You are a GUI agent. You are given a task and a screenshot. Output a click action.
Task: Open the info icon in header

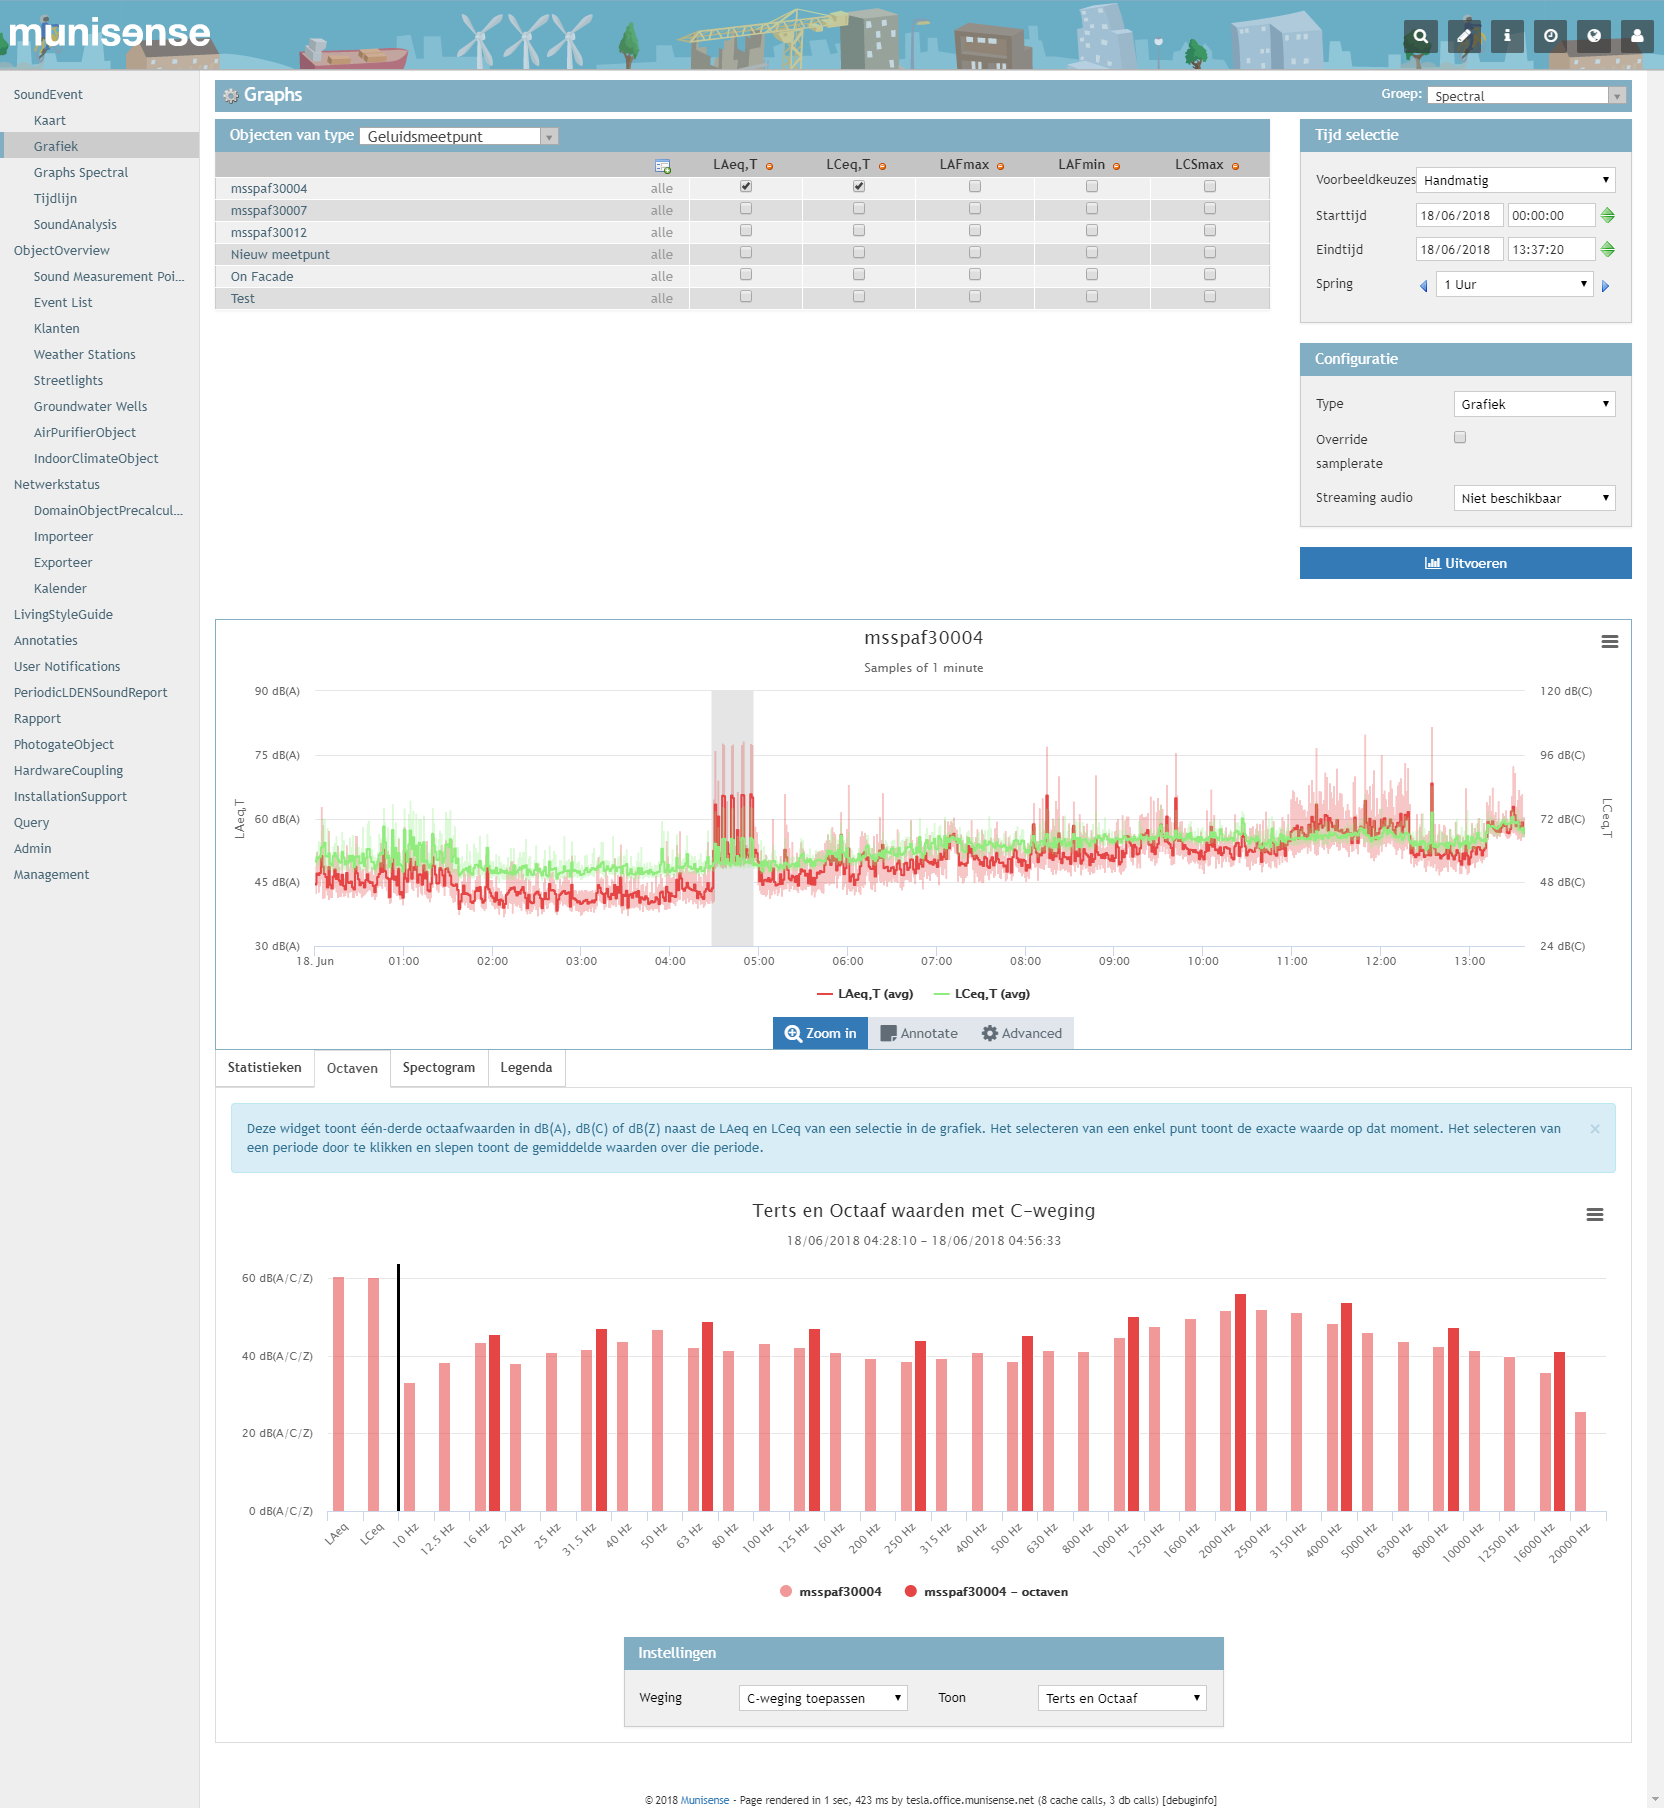[1507, 36]
